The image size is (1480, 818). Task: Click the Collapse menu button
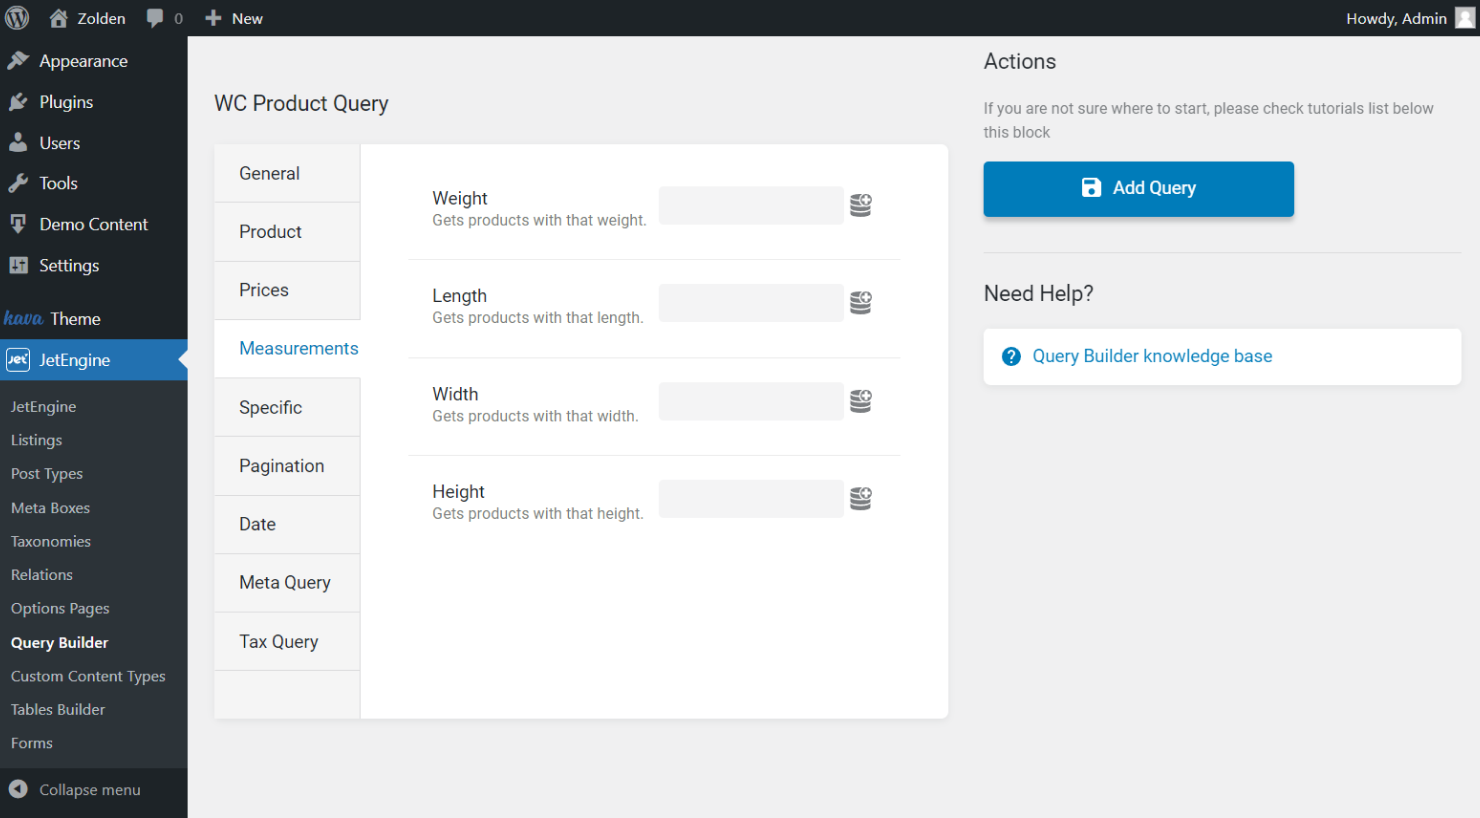pyautogui.click(x=93, y=790)
